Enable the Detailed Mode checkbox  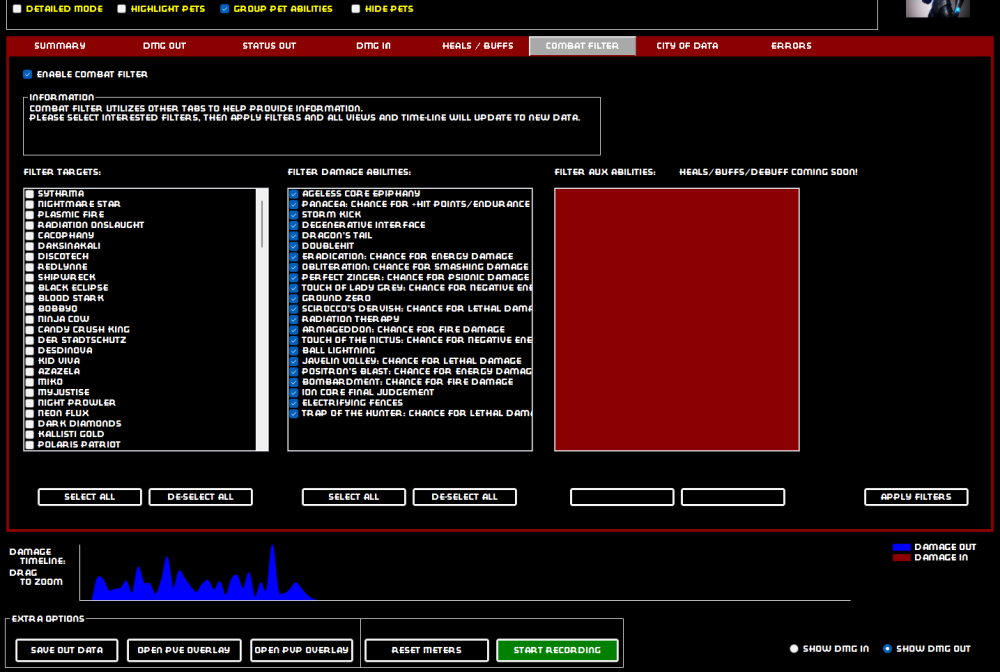click(17, 9)
